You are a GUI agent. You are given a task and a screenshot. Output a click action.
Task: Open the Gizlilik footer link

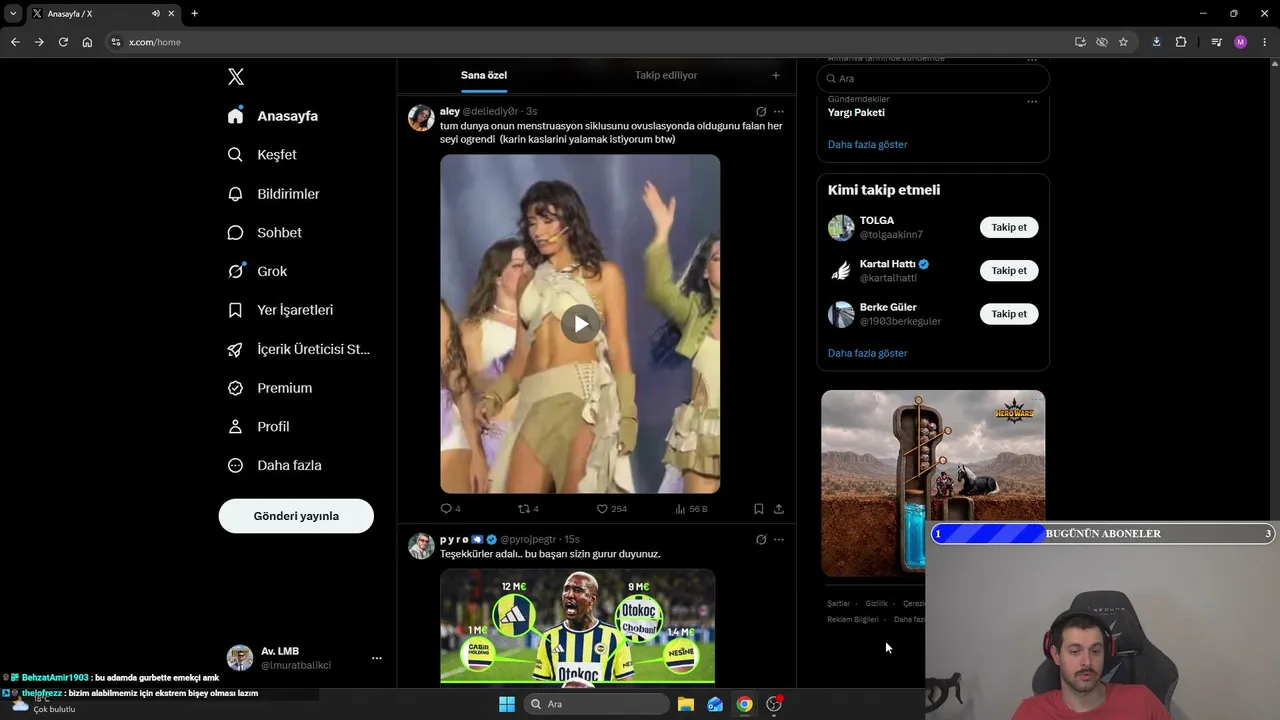click(876, 604)
